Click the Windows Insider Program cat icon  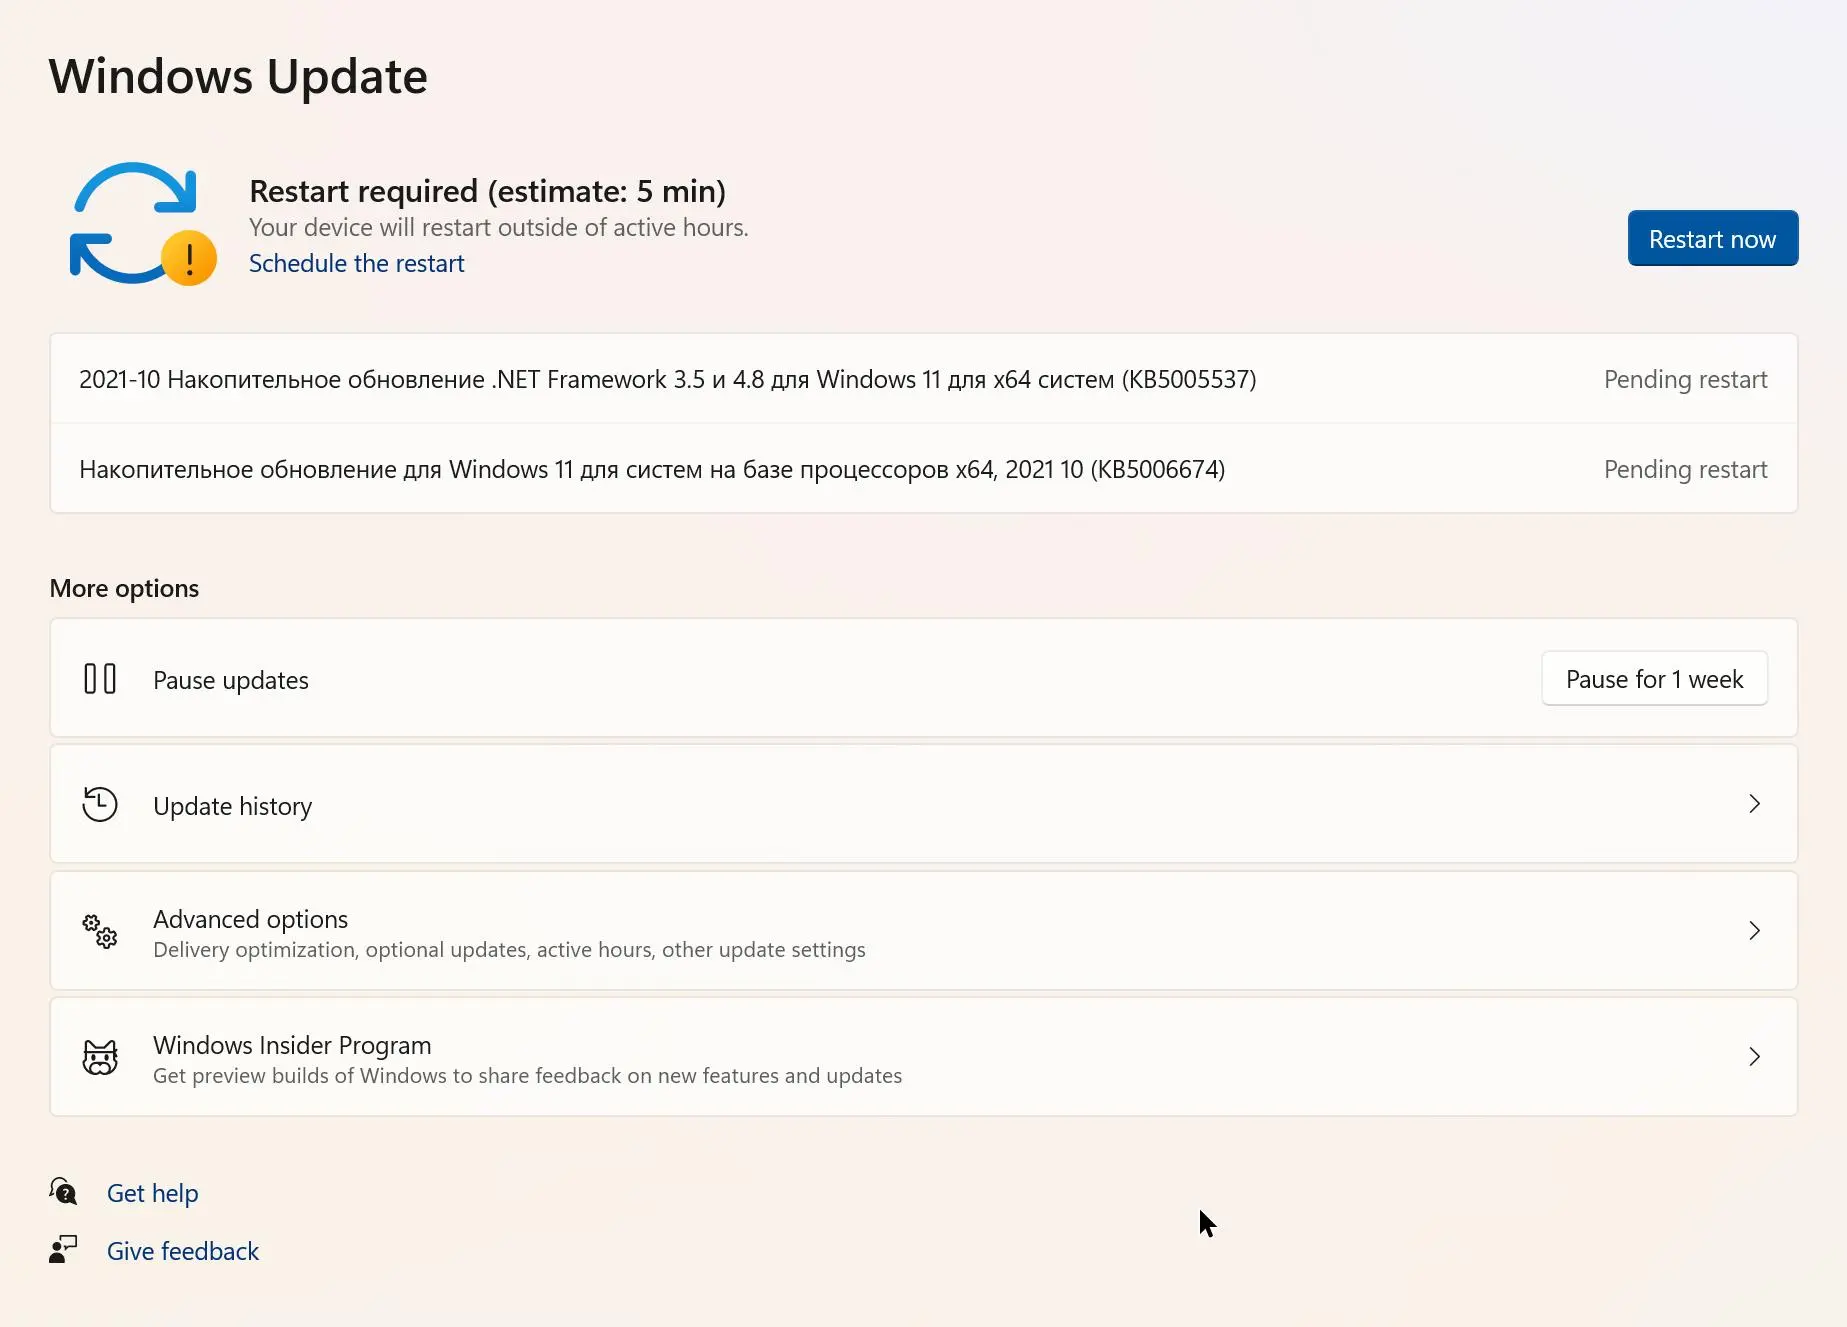point(100,1057)
